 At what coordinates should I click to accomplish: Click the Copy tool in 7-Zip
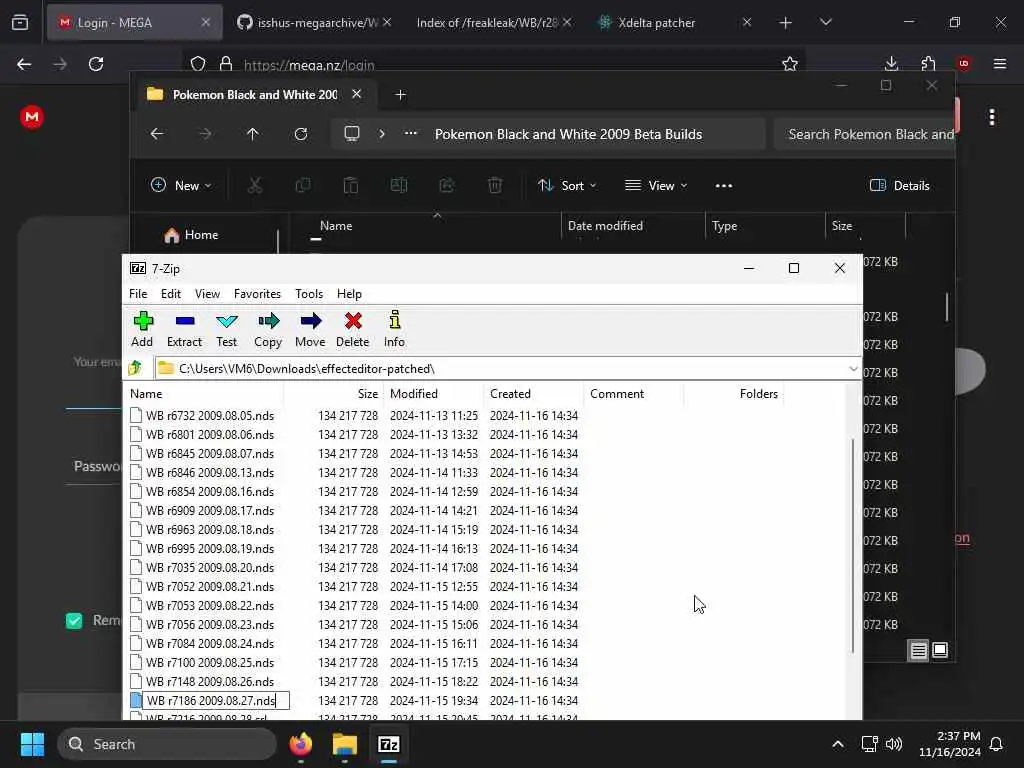point(268,329)
